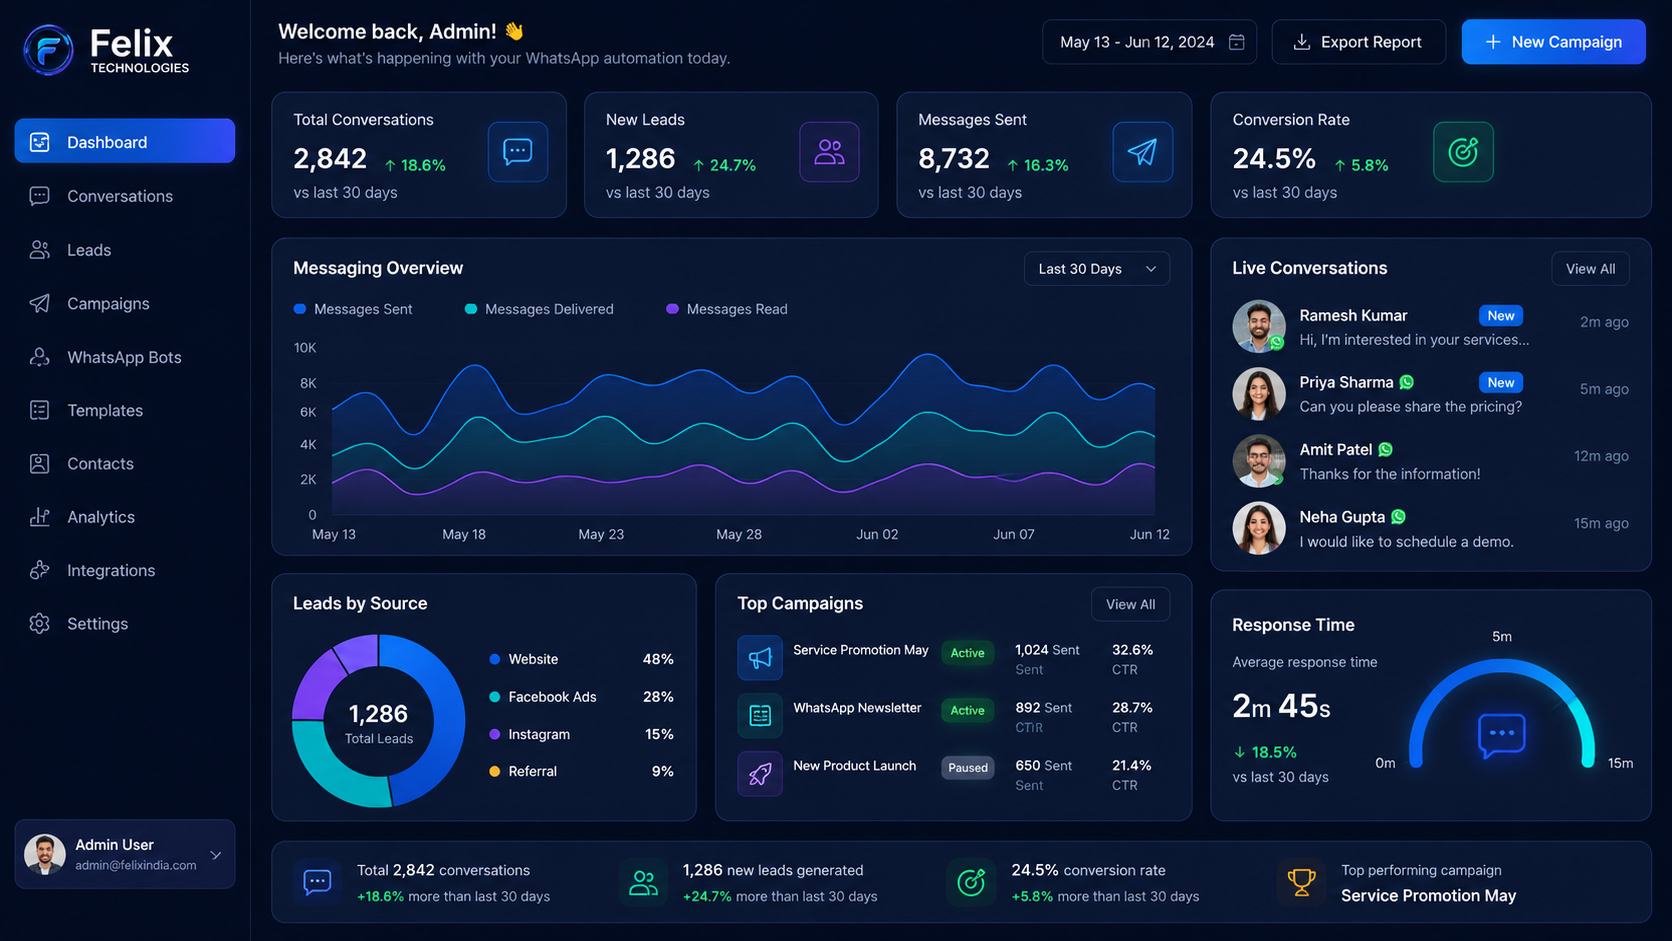Click the New Campaign button
Screen dimensions: 1672x941
pos(1553,42)
